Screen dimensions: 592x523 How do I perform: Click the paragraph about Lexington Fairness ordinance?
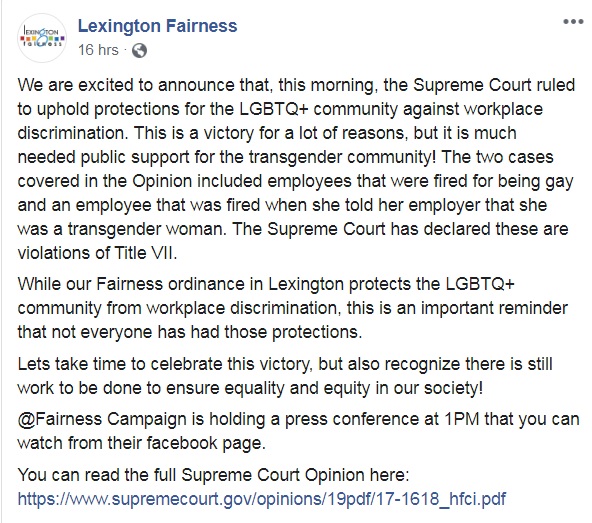click(293, 308)
